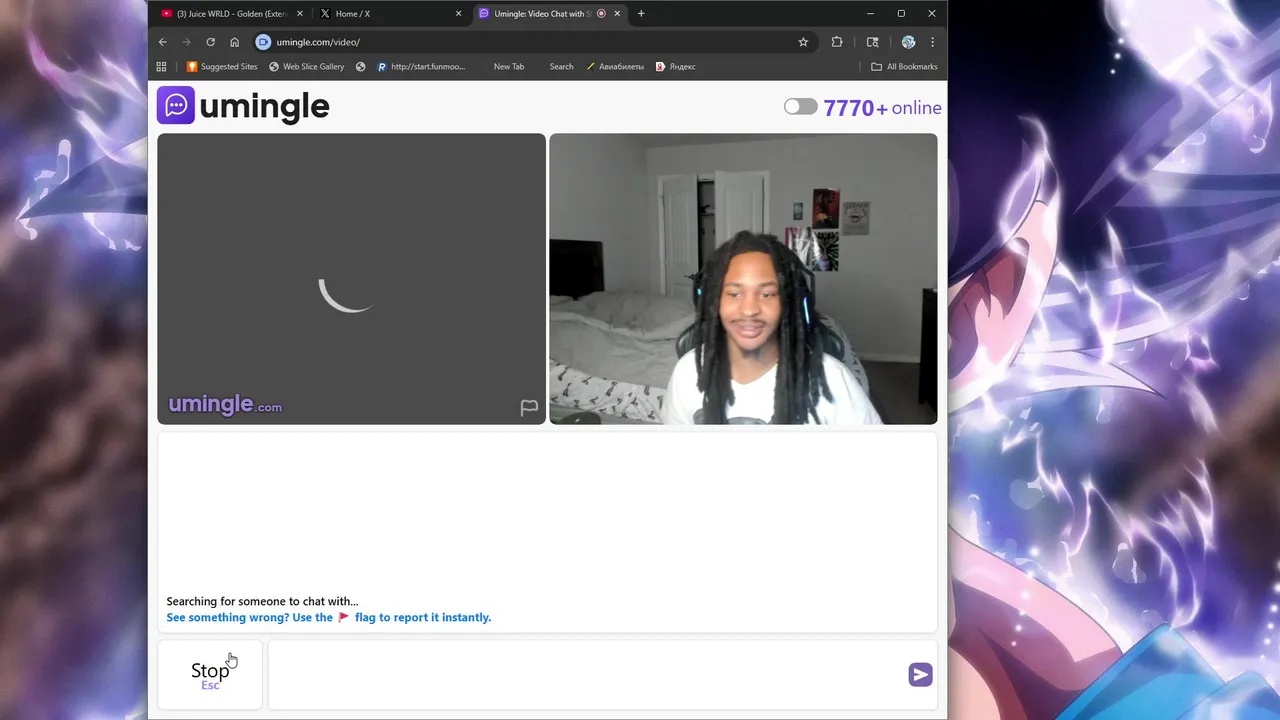The height and width of the screenshot is (720, 1280).
Task: Open the tab search icon in toolbar
Action: pyautogui.click(x=873, y=42)
